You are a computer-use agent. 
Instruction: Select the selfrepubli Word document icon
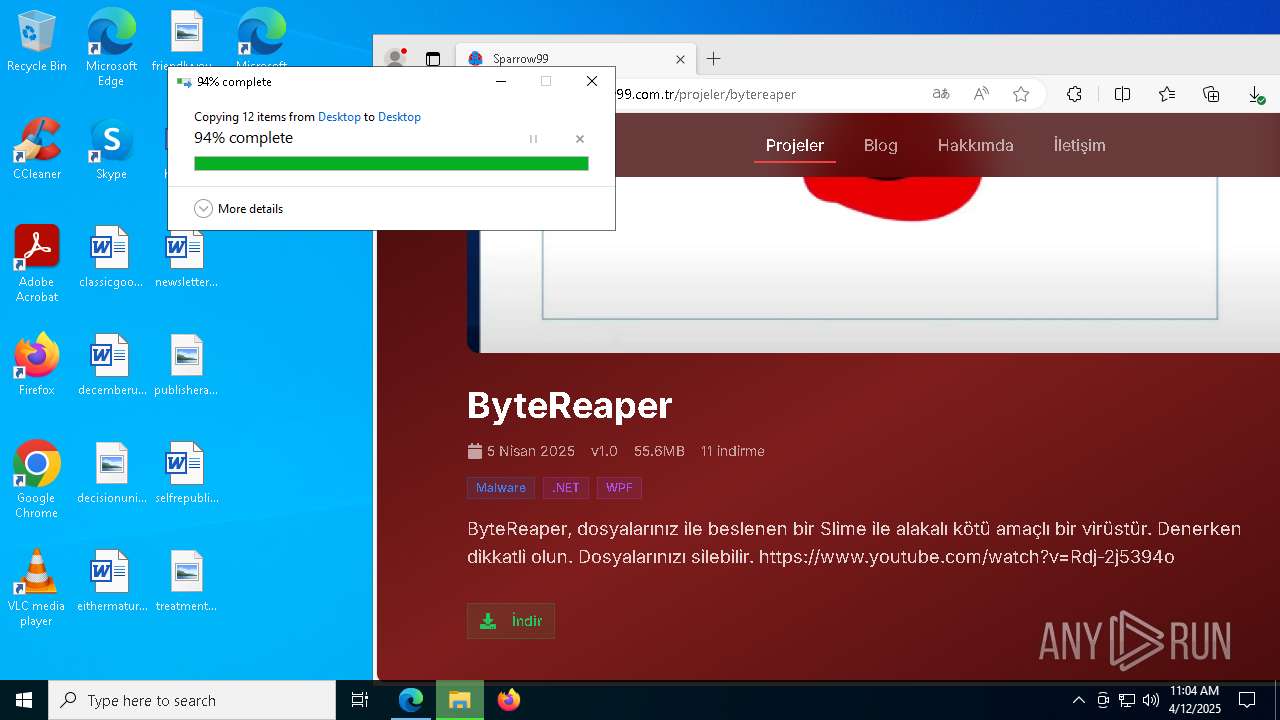click(x=186, y=474)
